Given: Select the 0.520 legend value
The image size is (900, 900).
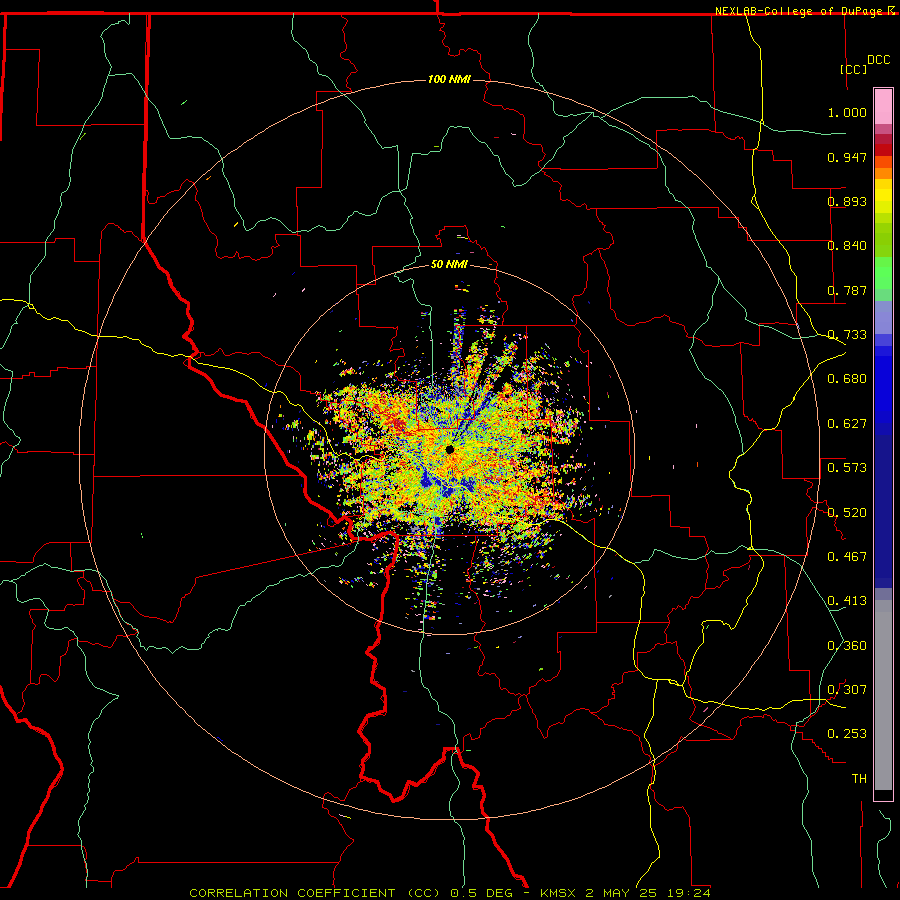Looking at the screenshot, I should (x=847, y=513).
